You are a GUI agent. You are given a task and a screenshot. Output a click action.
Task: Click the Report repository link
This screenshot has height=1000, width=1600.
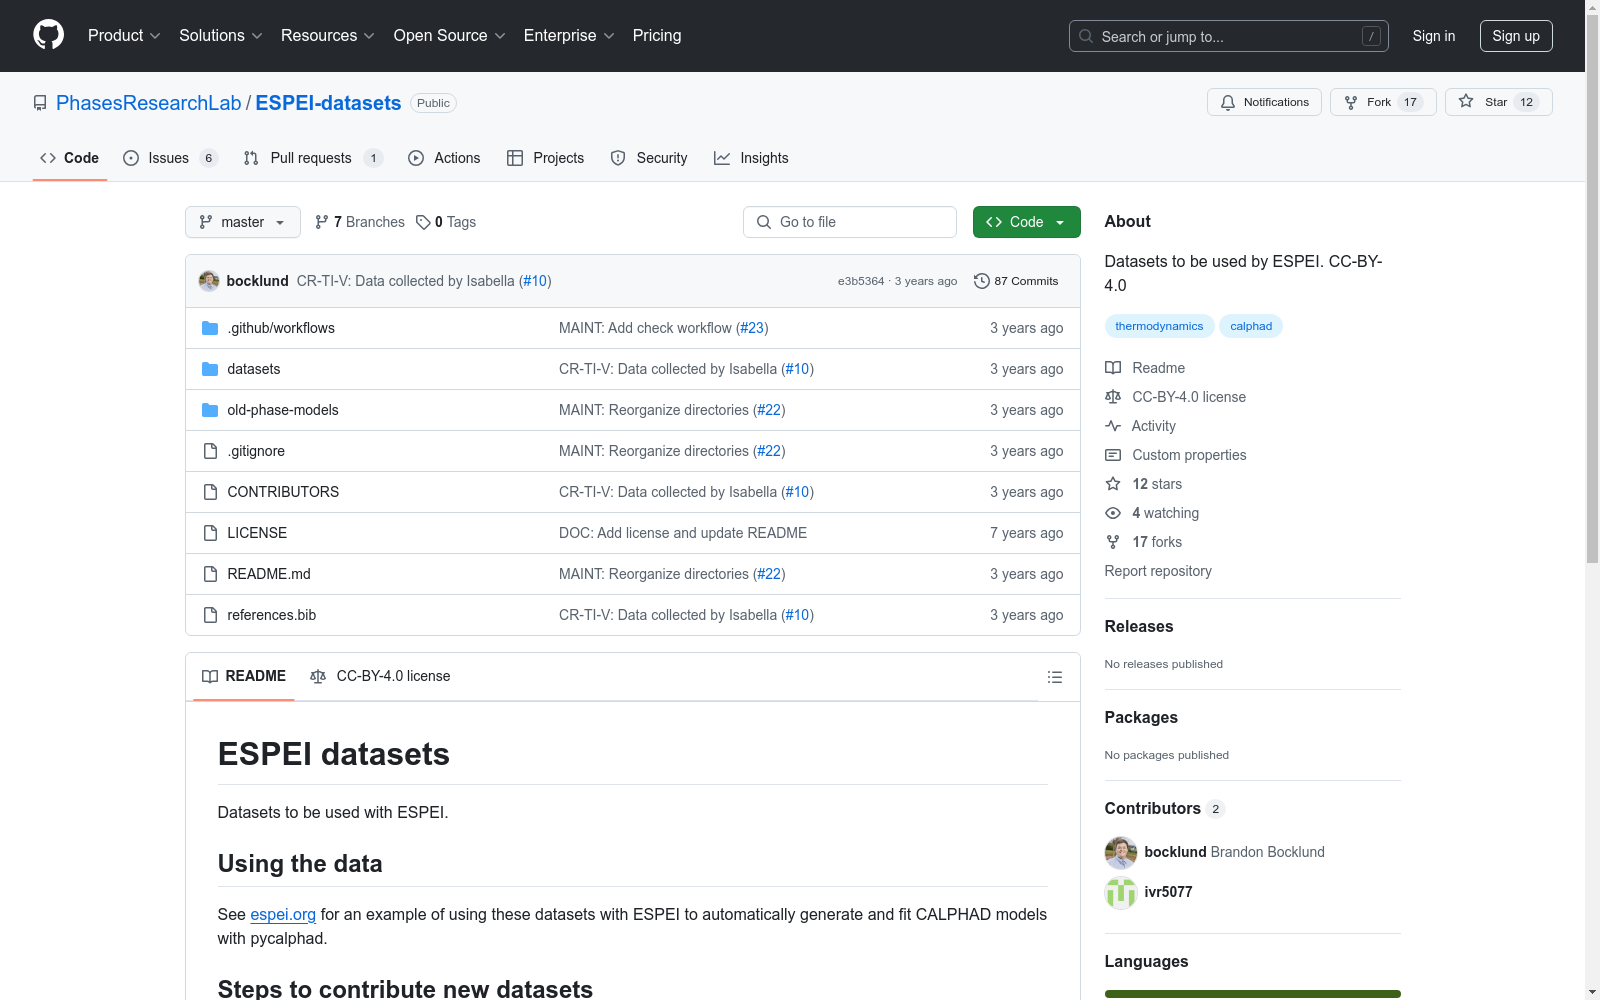[1158, 571]
